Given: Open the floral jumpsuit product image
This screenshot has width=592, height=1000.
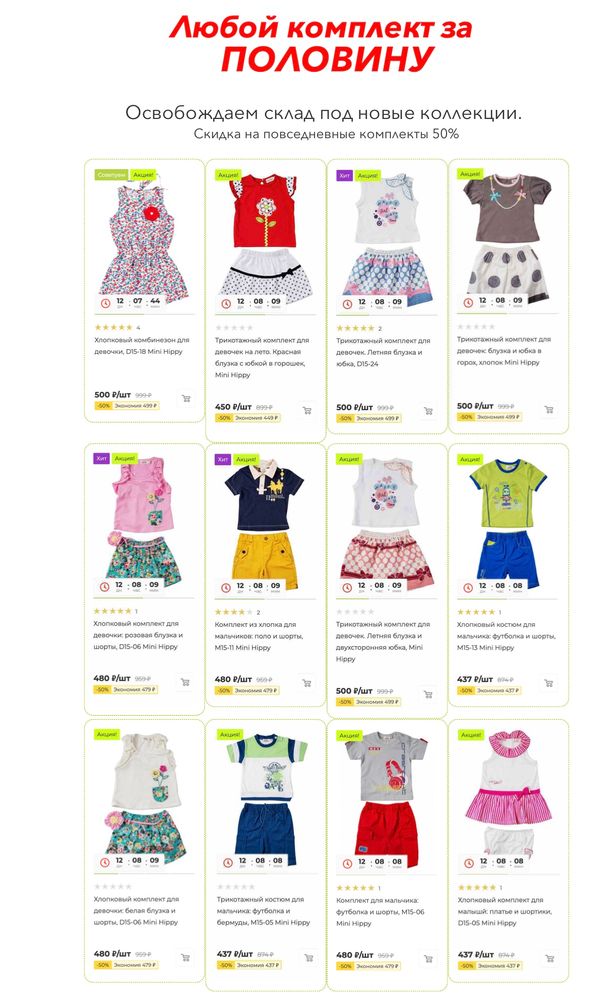Looking at the screenshot, I should 144,239.
